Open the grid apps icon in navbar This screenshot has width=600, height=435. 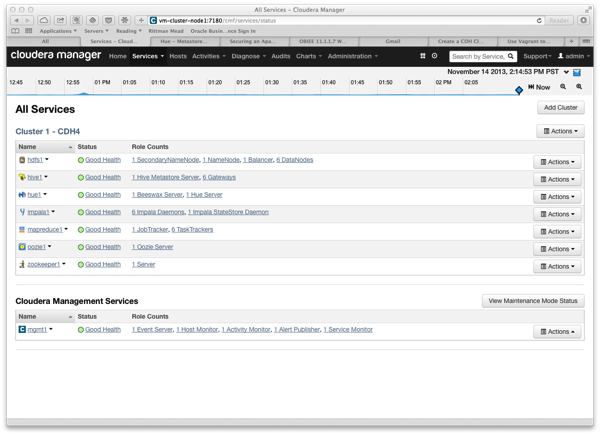423,56
